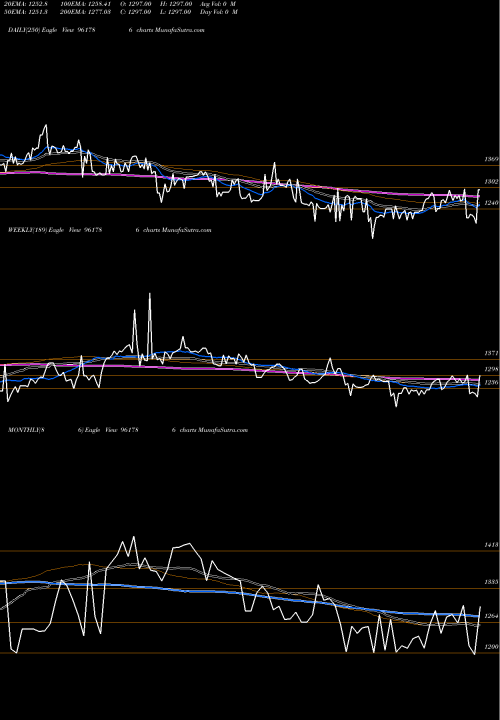Click the middle price level label on daily chart
The image size is (500, 720).
click(x=492, y=182)
